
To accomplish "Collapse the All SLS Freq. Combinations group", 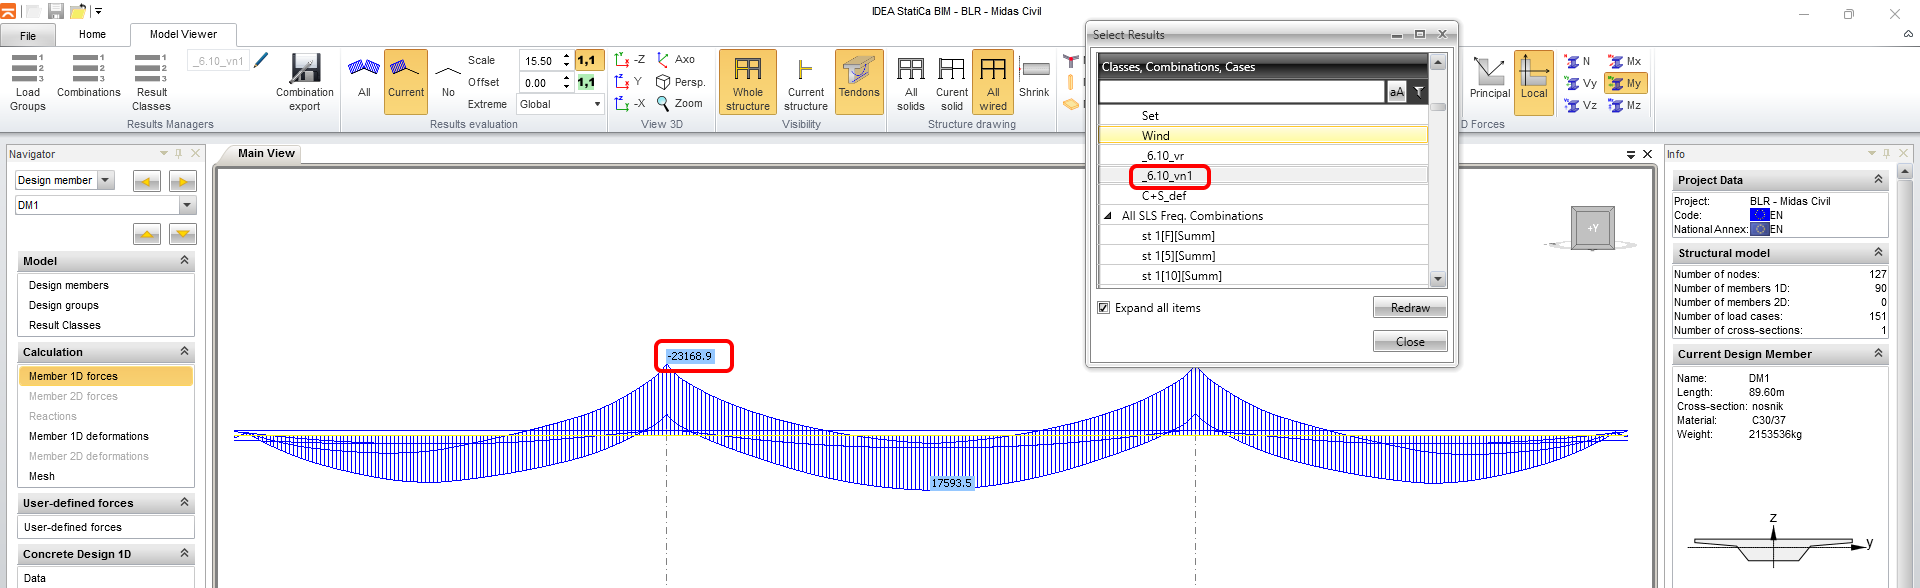I will (x=1107, y=216).
